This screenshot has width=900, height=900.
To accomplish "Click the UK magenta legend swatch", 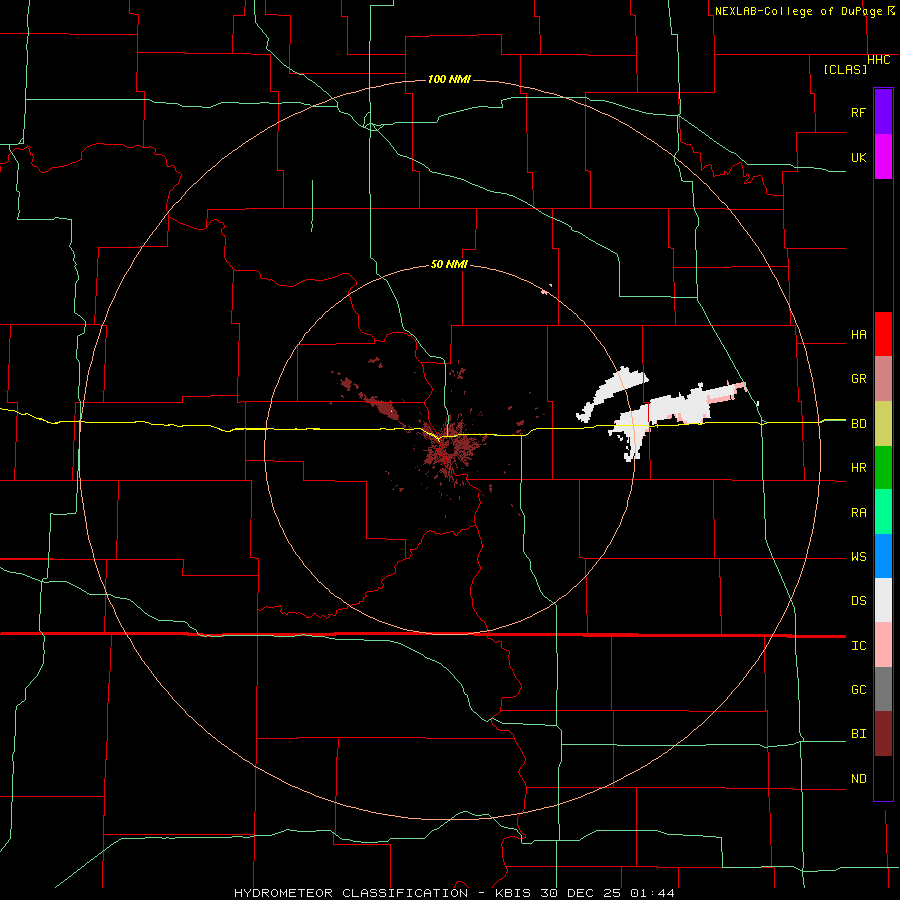I will coord(883,157).
